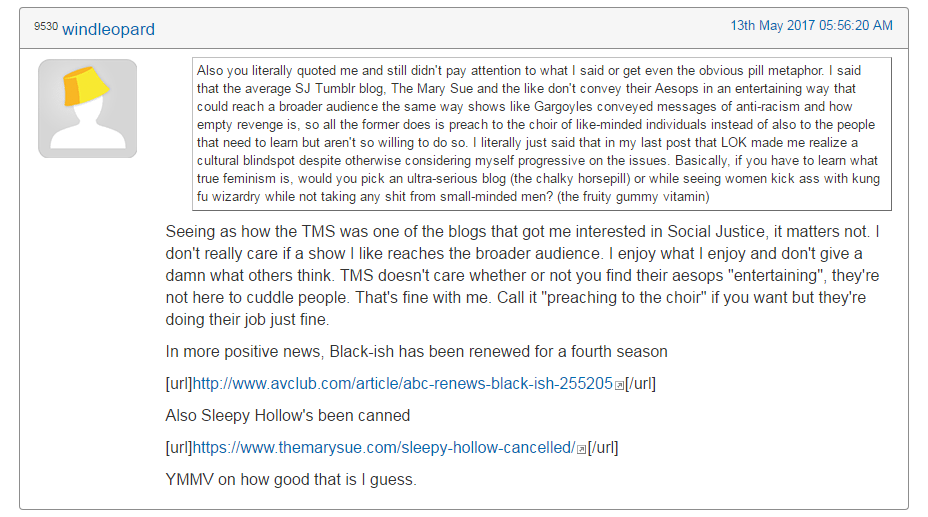928x517 pixels.
Task: Click the yellow bucket hat on avatar
Action: click(85, 86)
